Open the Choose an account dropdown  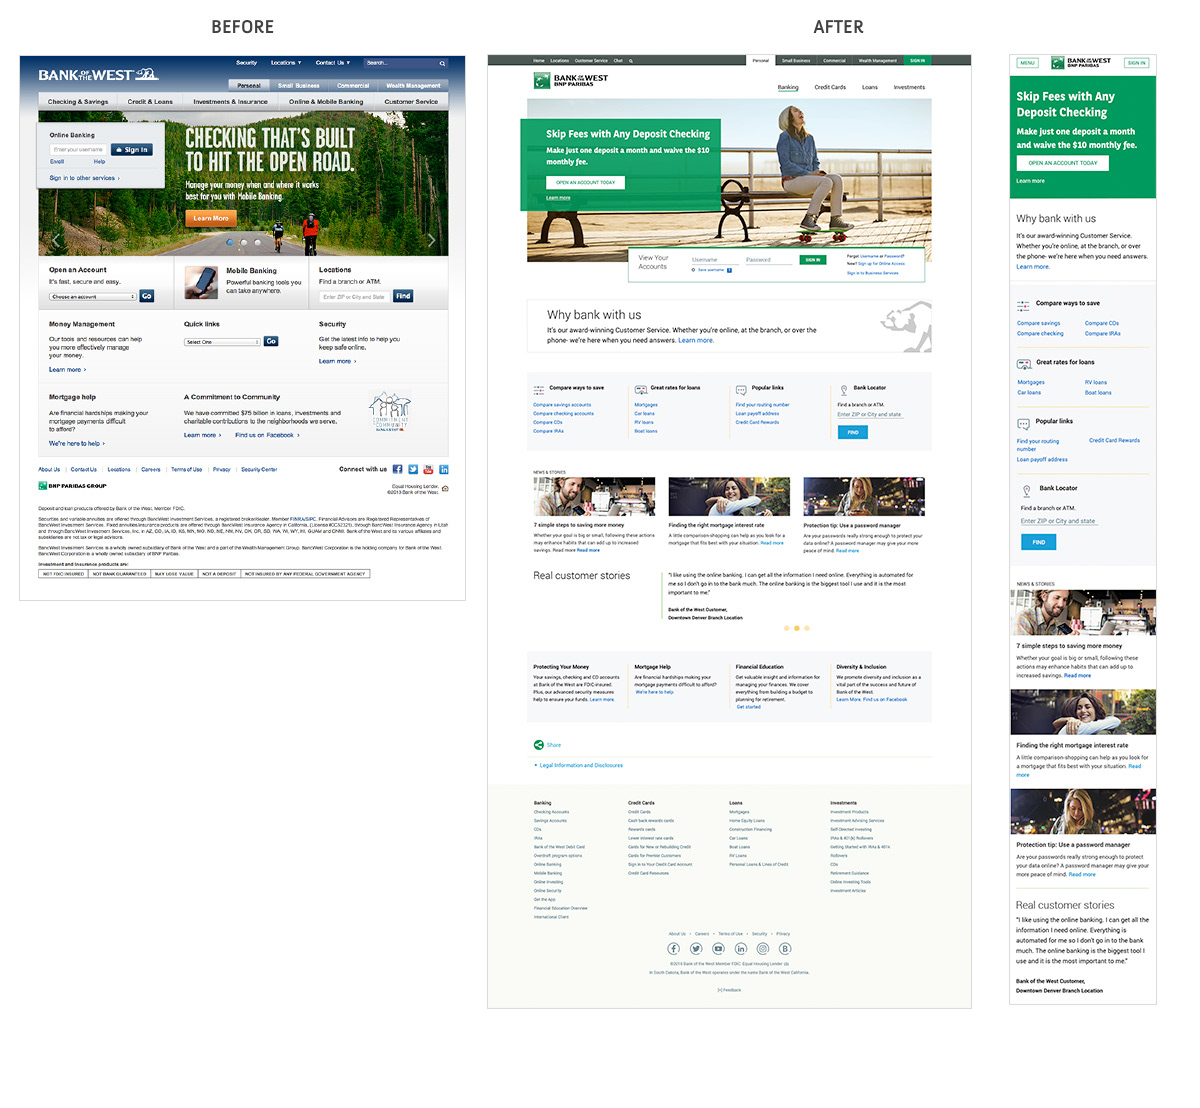click(x=93, y=297)
